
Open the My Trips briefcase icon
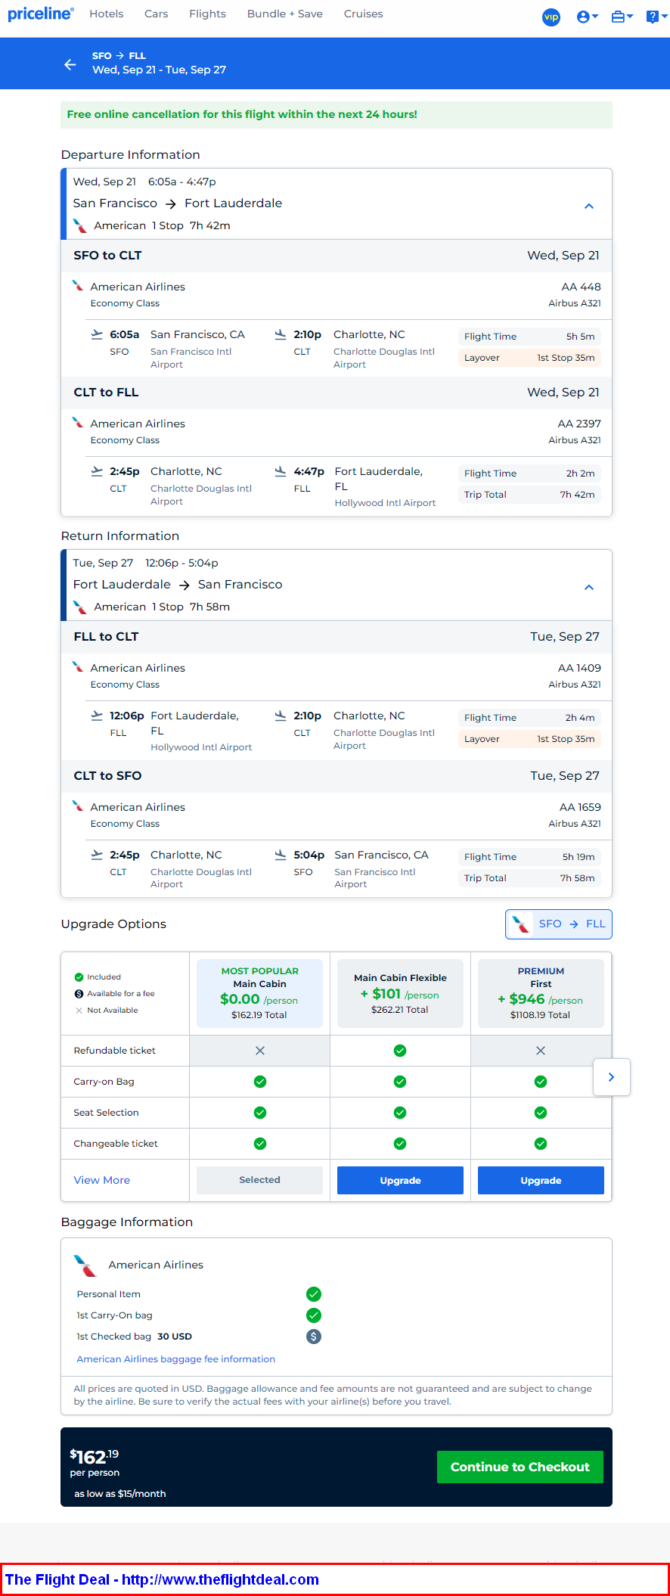pyautogui.click(x=622, y=16)
